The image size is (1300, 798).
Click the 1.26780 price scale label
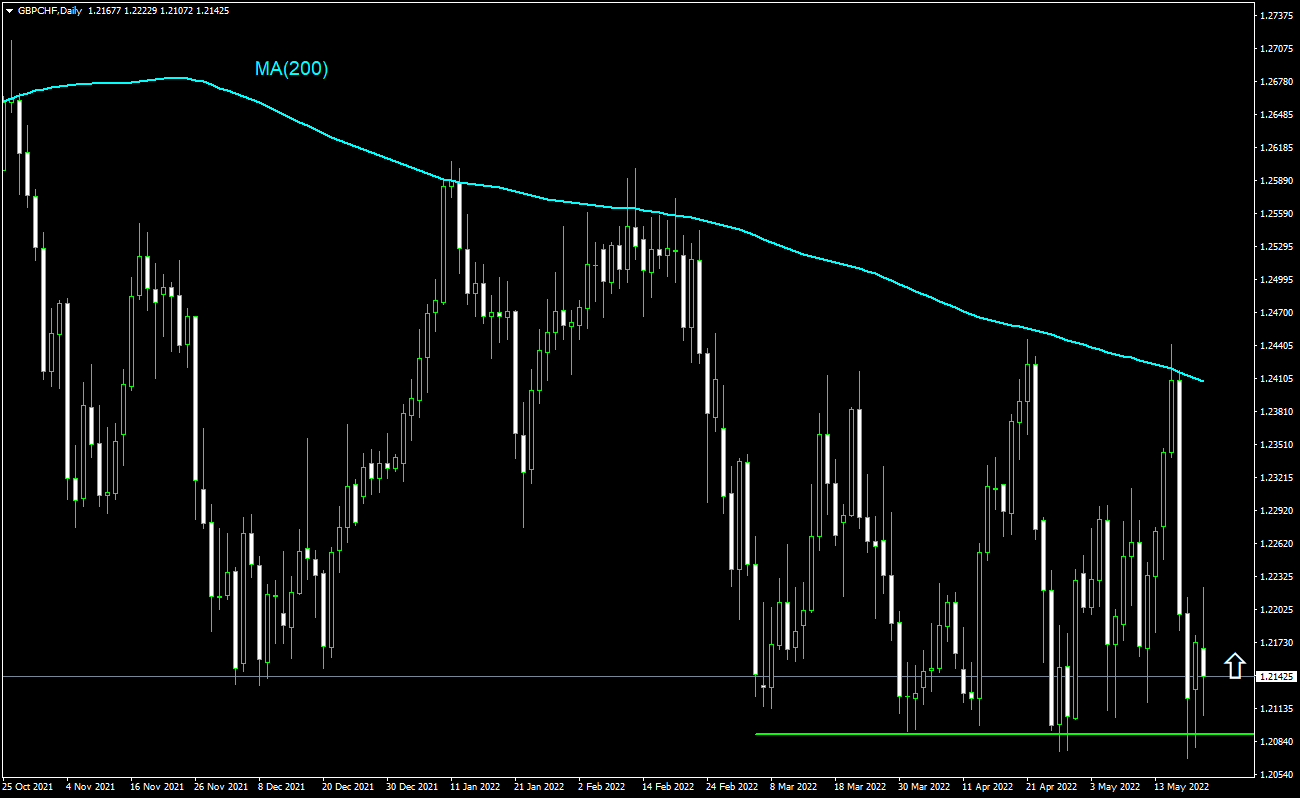[x=1277, y=82]
